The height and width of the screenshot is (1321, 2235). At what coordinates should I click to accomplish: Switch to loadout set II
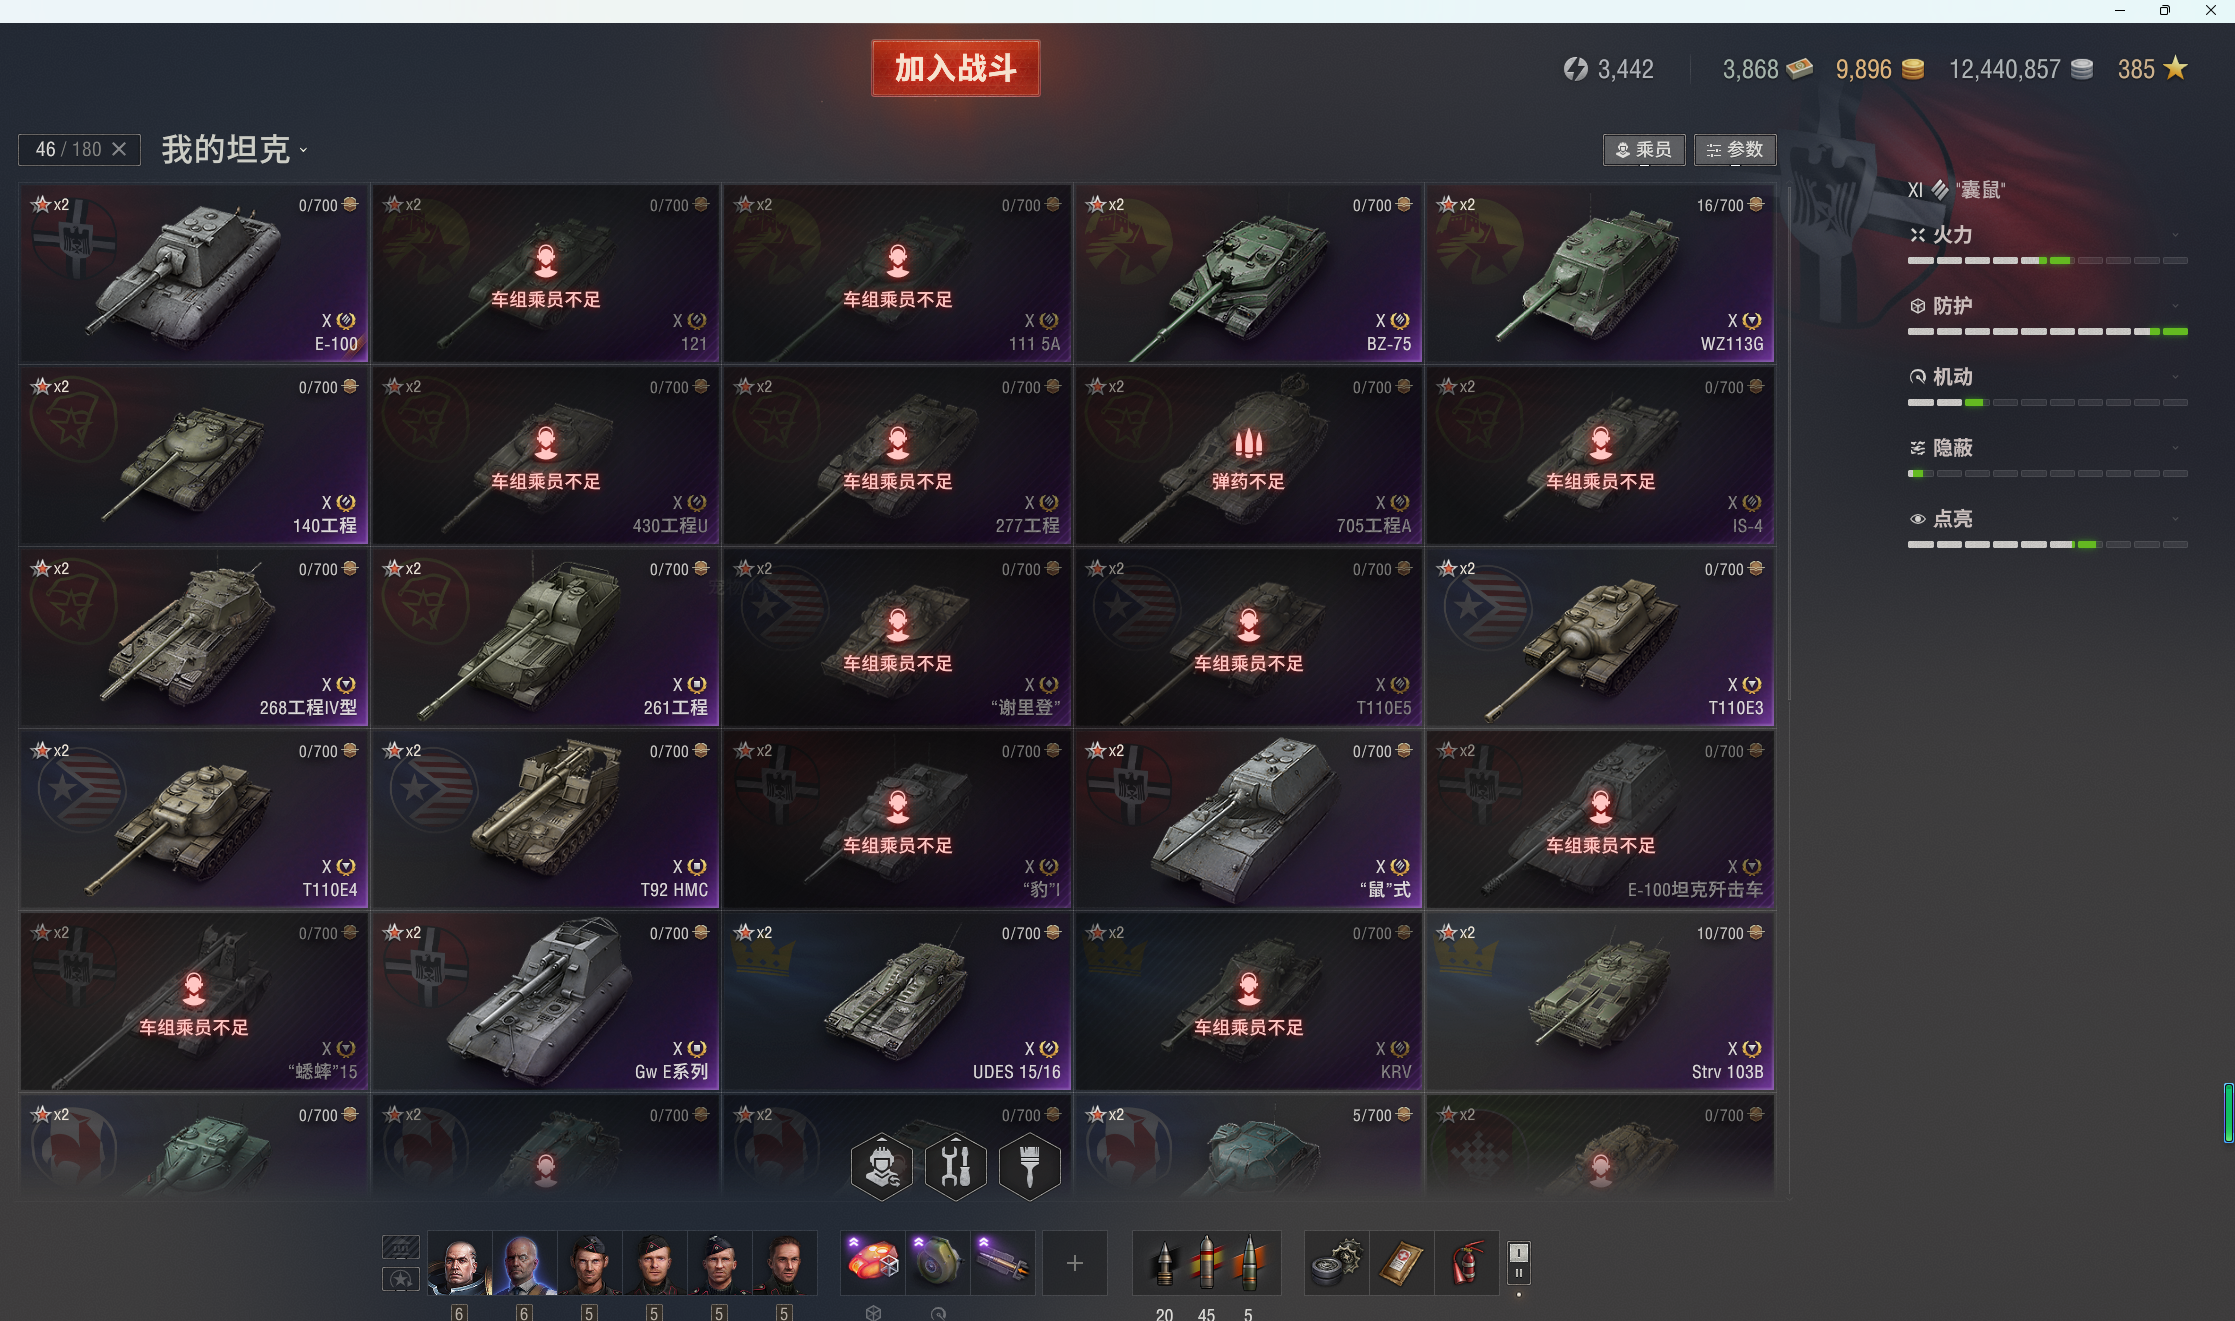[1519, 1273]
